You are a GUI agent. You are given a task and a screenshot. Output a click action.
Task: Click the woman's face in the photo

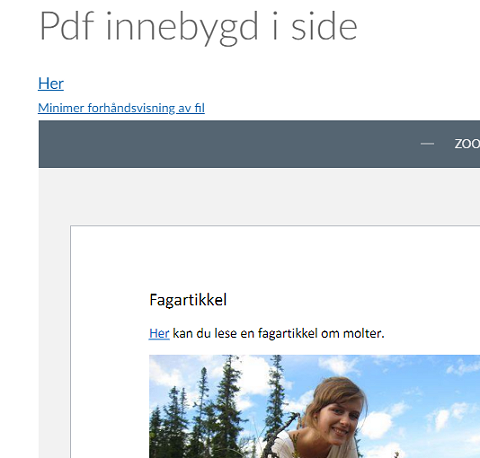pos(335,415)
